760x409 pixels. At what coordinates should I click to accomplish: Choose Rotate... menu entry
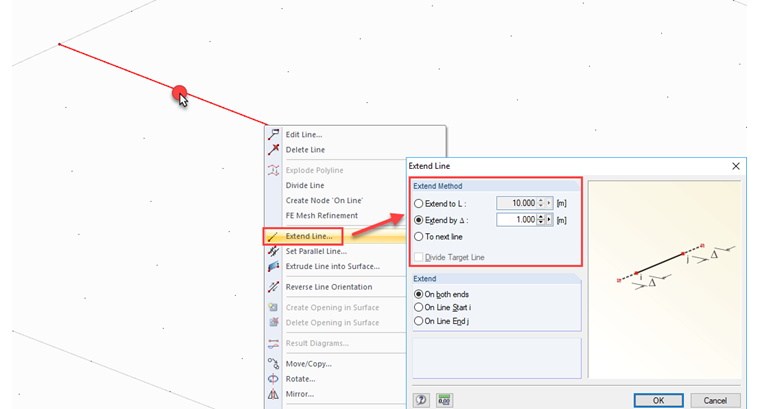tap(301, 379)
